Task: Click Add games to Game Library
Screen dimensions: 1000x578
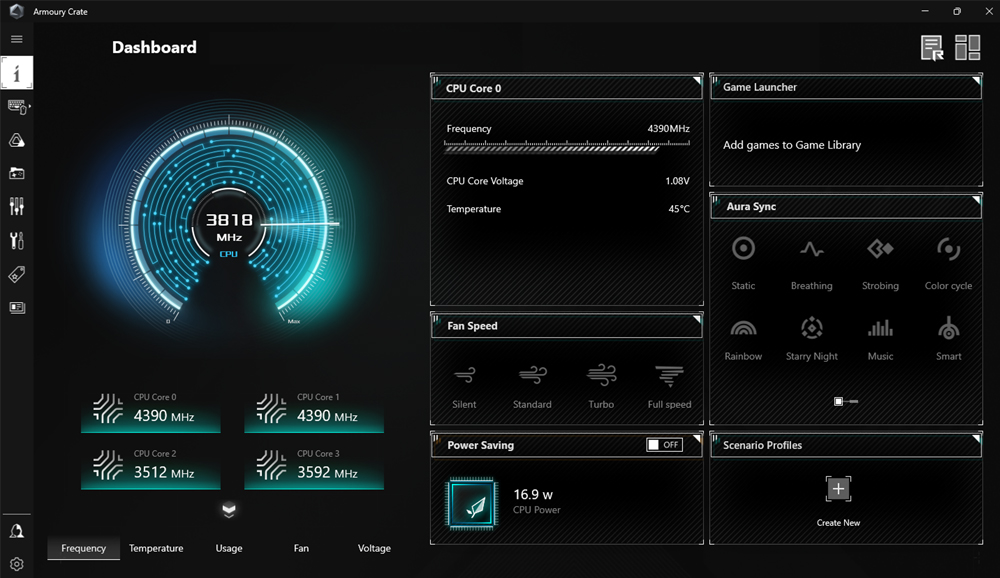Action: click(x=791, y=145)
